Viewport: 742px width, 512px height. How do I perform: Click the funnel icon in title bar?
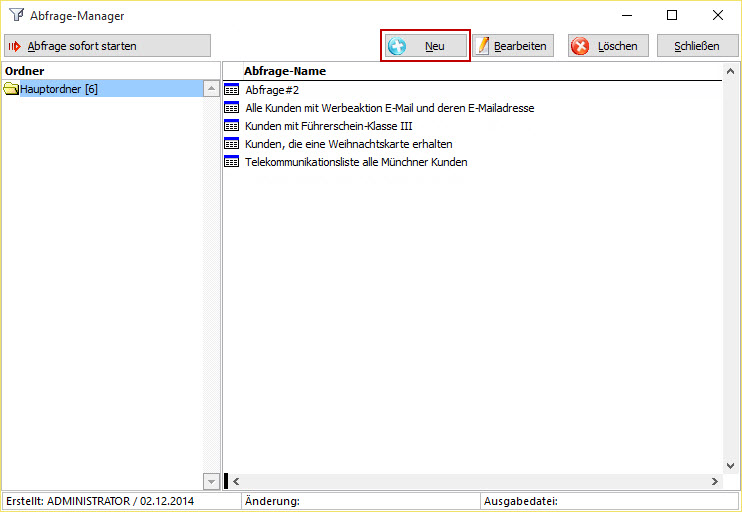[16, 16]
